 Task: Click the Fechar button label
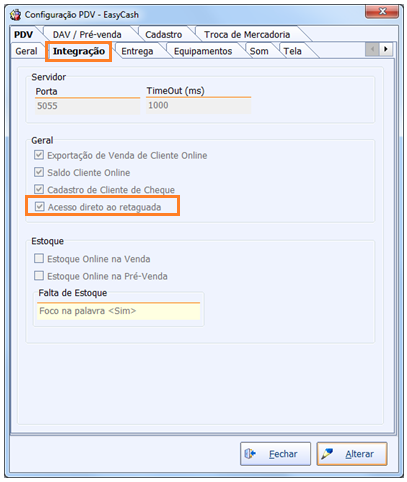[x=283, y=454]
